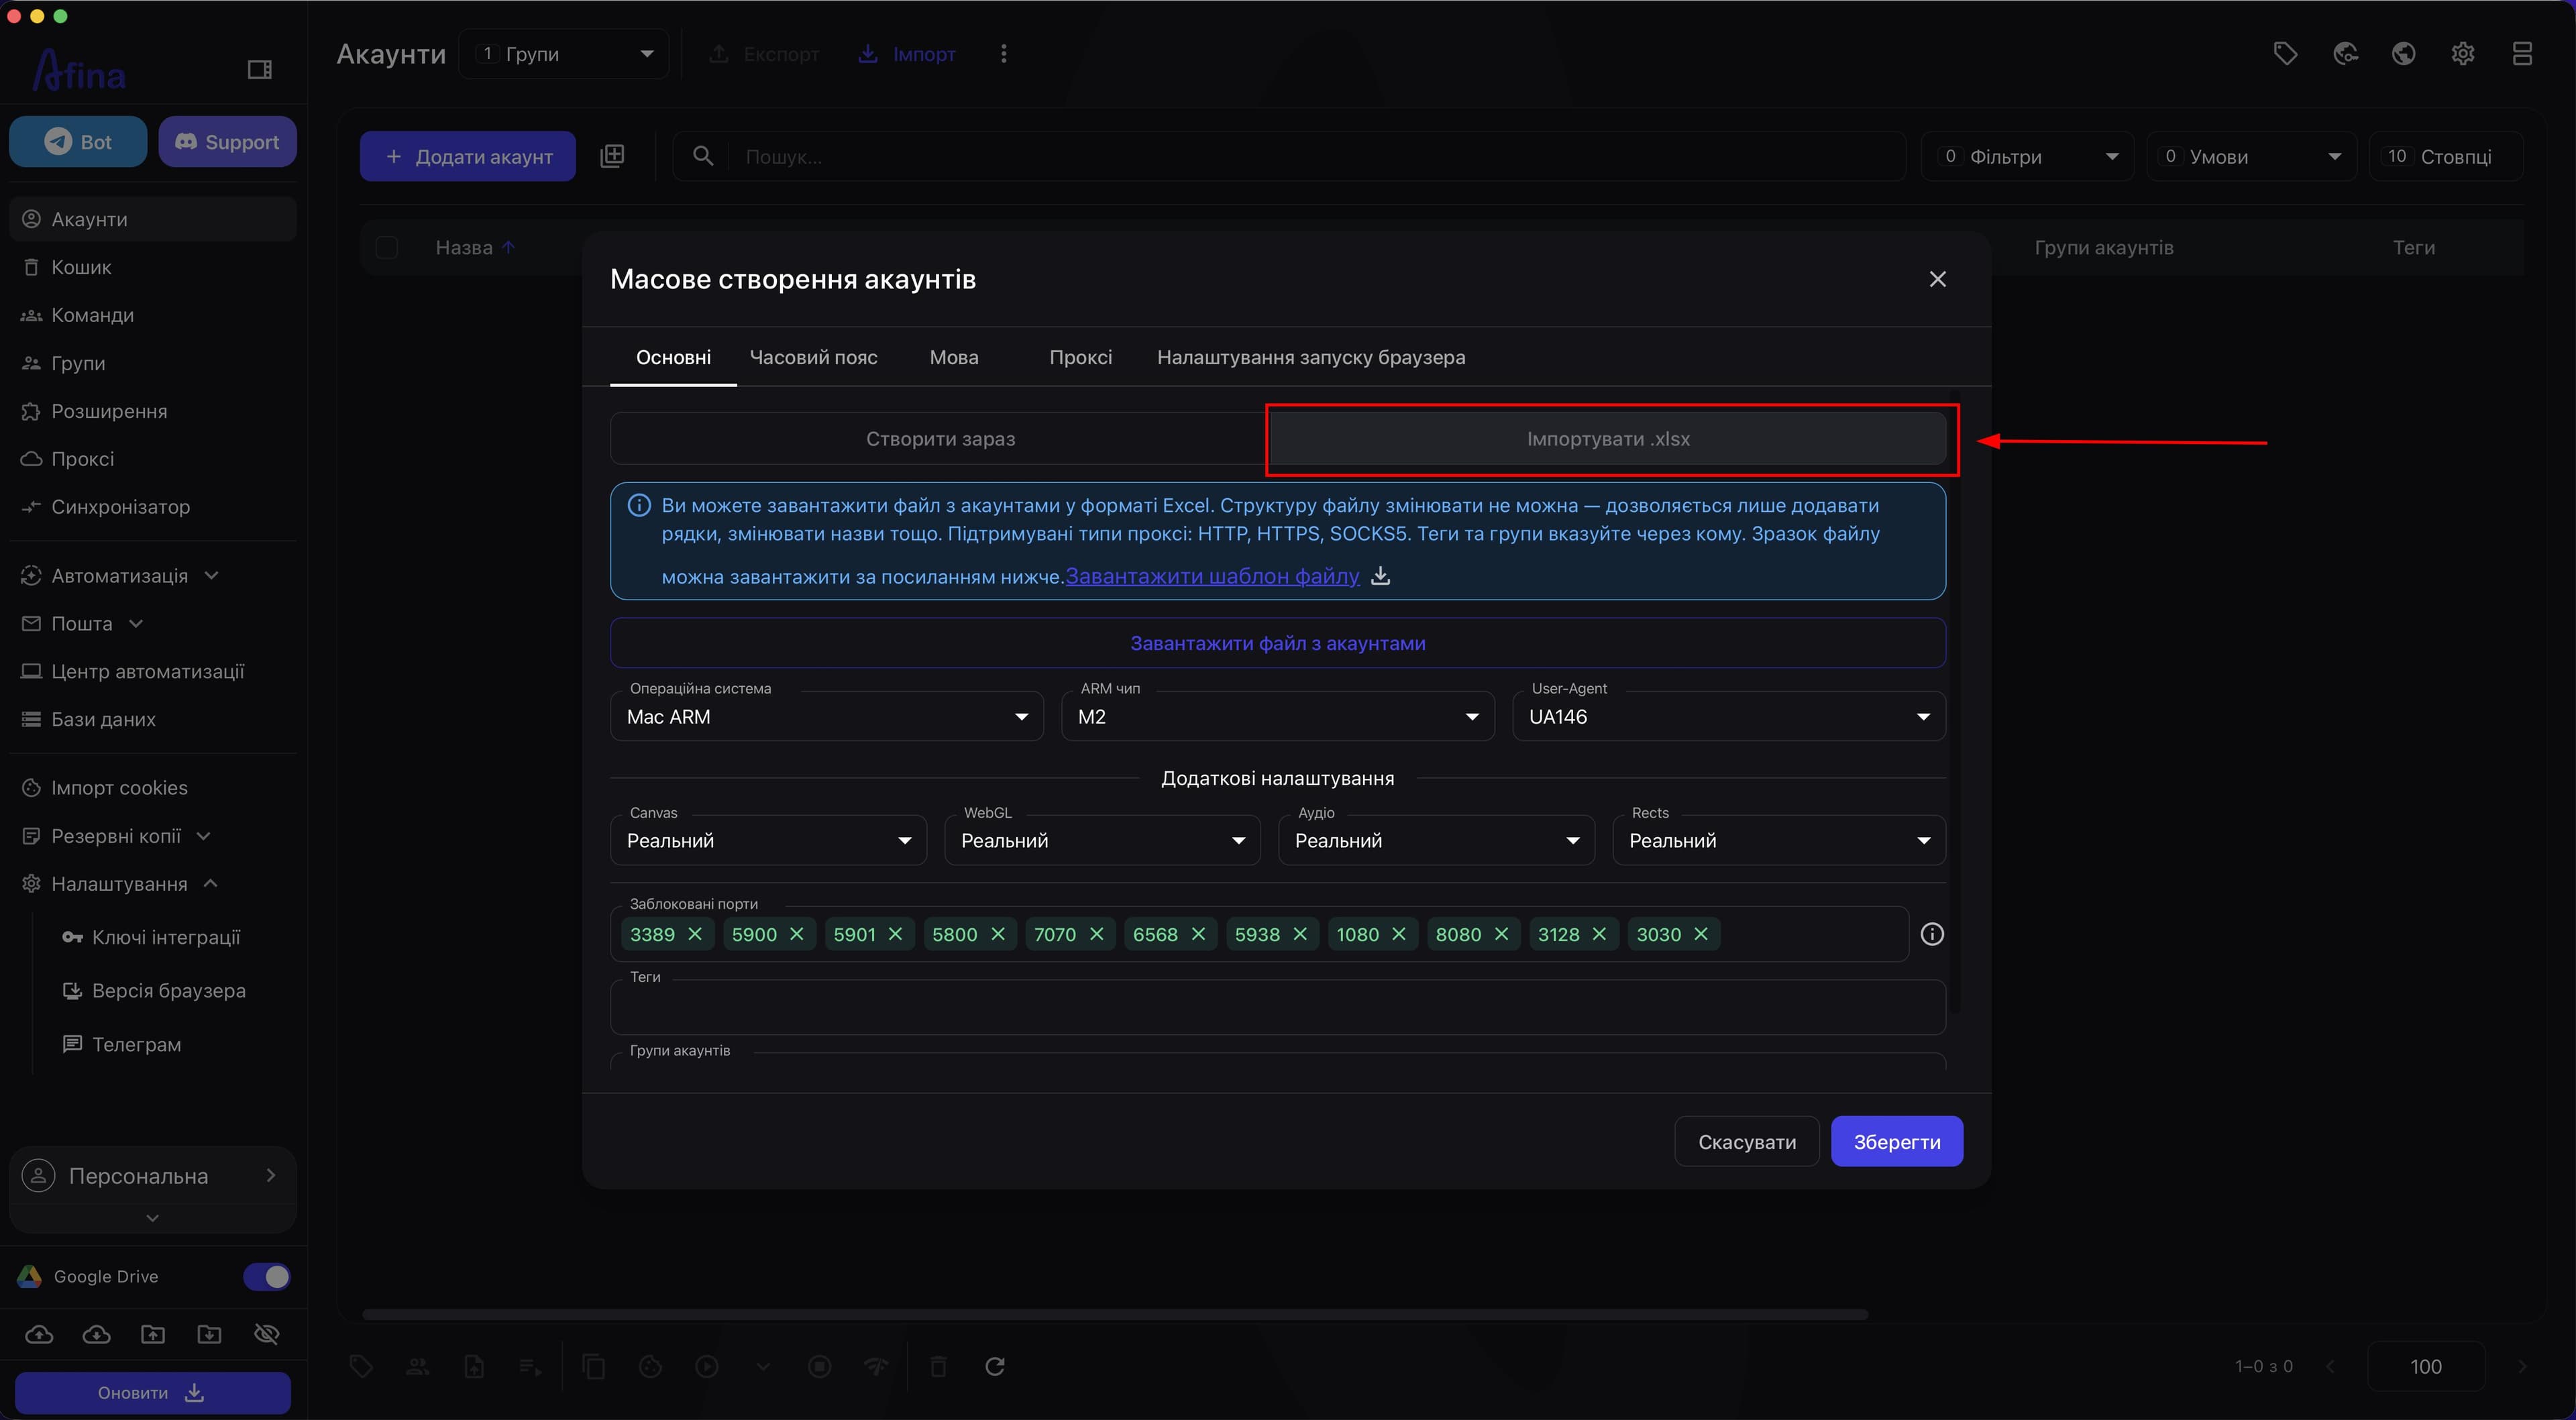Viewport: 2576px width, 1420px height.
Task: Click the folder download icon in sidebar bottom
Action: pos(210,1334)
